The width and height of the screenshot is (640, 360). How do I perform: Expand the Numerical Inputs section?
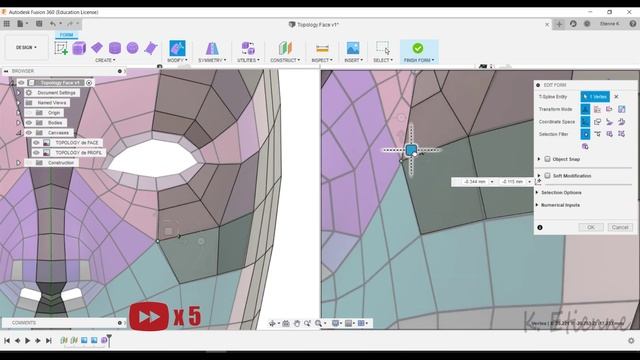(538, 205)
